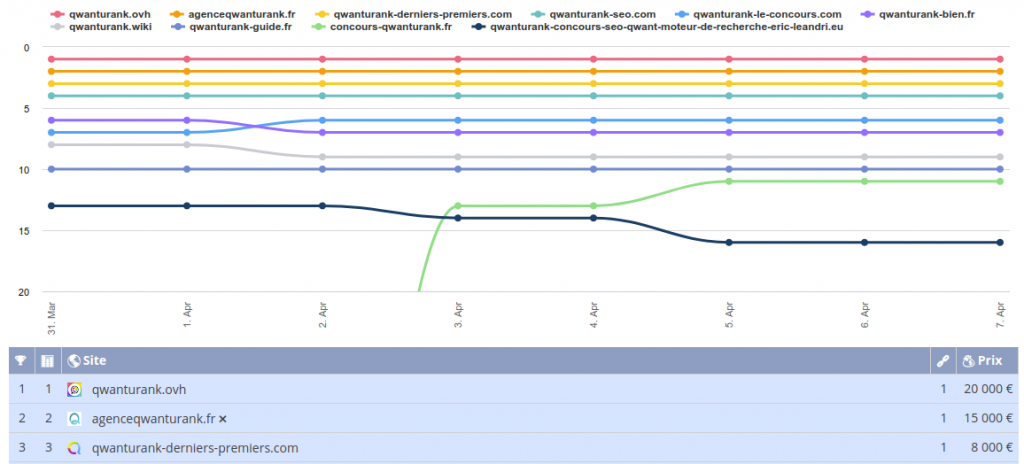Click the '1. Apr' x-axis label

pos(187,317)
